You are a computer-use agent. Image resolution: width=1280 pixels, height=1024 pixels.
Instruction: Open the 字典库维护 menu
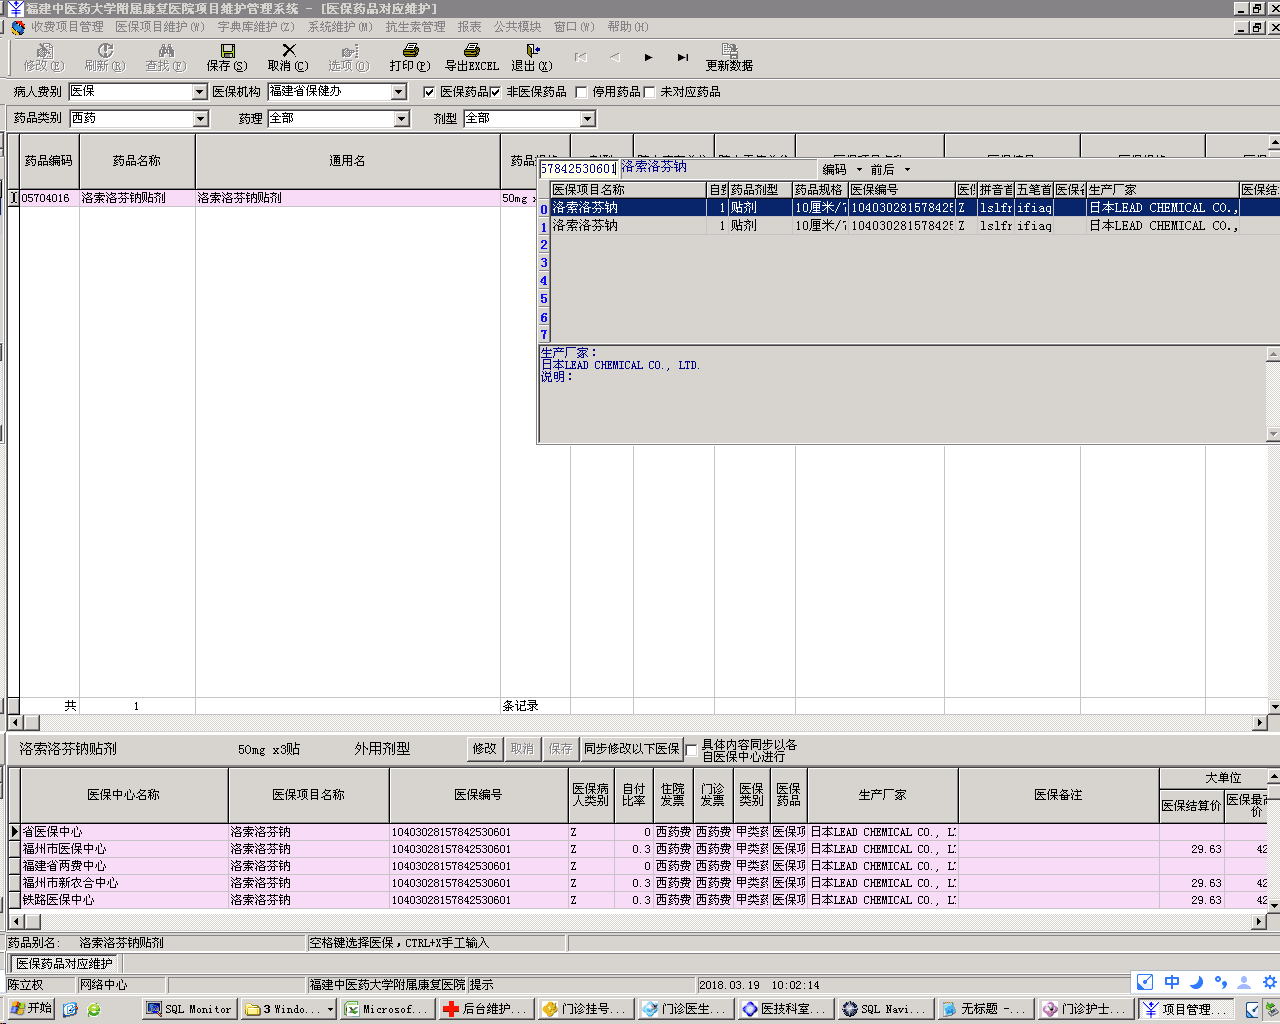point(256,27)
